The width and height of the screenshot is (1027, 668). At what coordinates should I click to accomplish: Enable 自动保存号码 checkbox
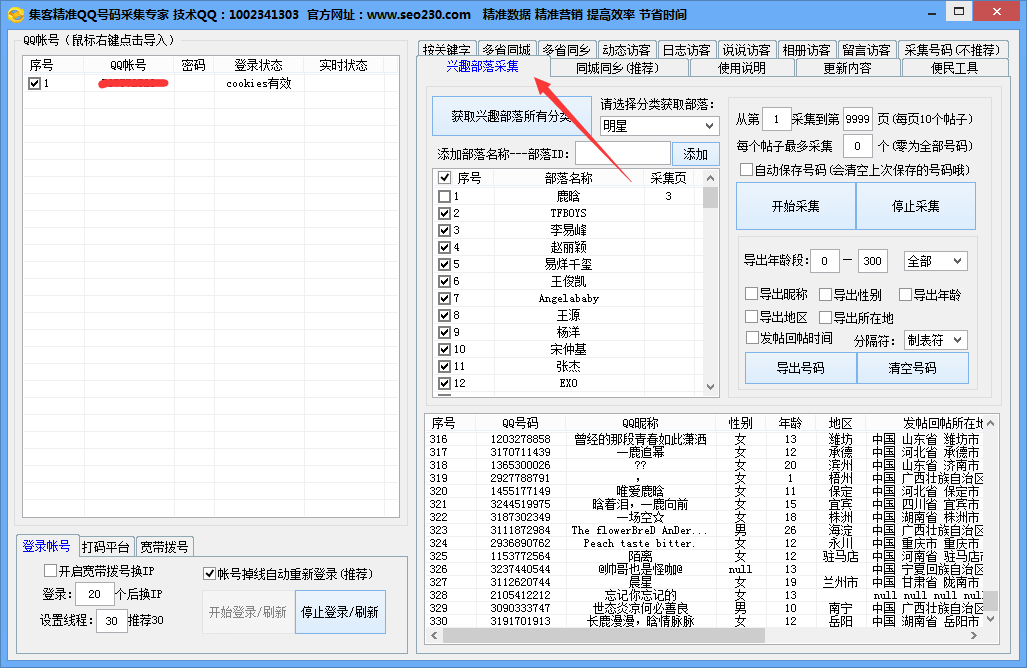pyautogui.click(x=746, y=170)
